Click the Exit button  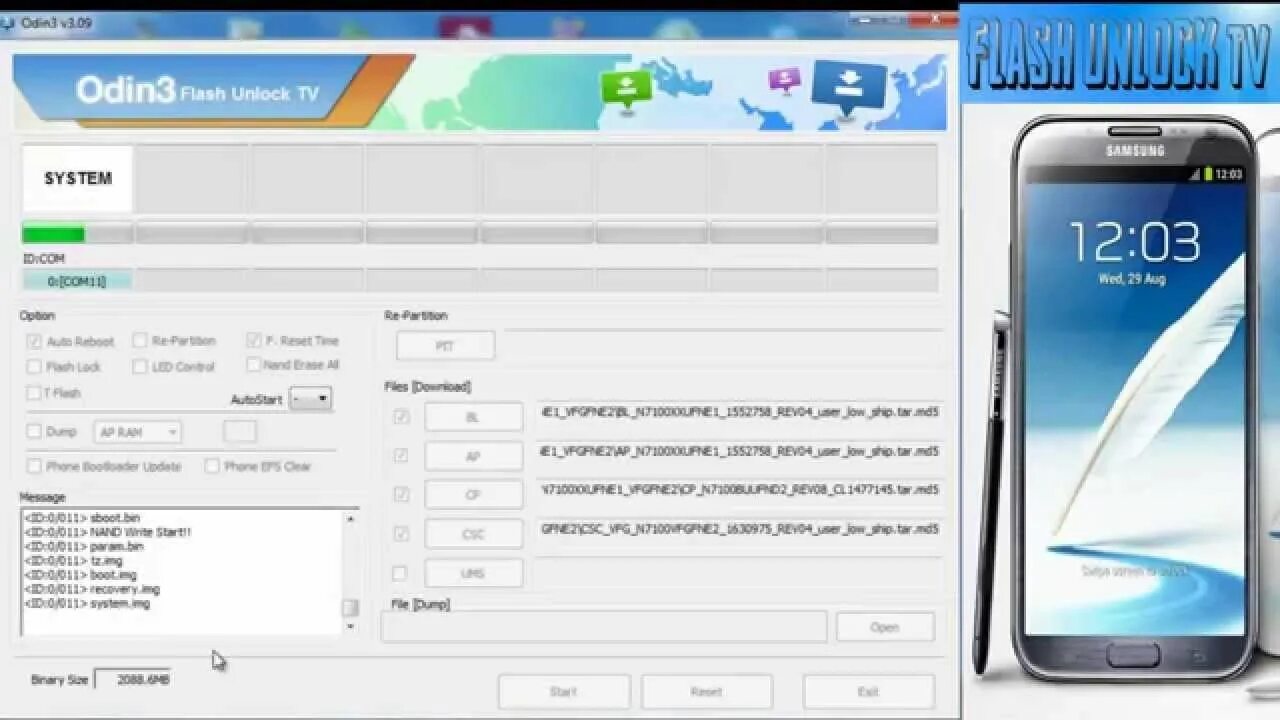pyautogui.click(x=868, y=692)
